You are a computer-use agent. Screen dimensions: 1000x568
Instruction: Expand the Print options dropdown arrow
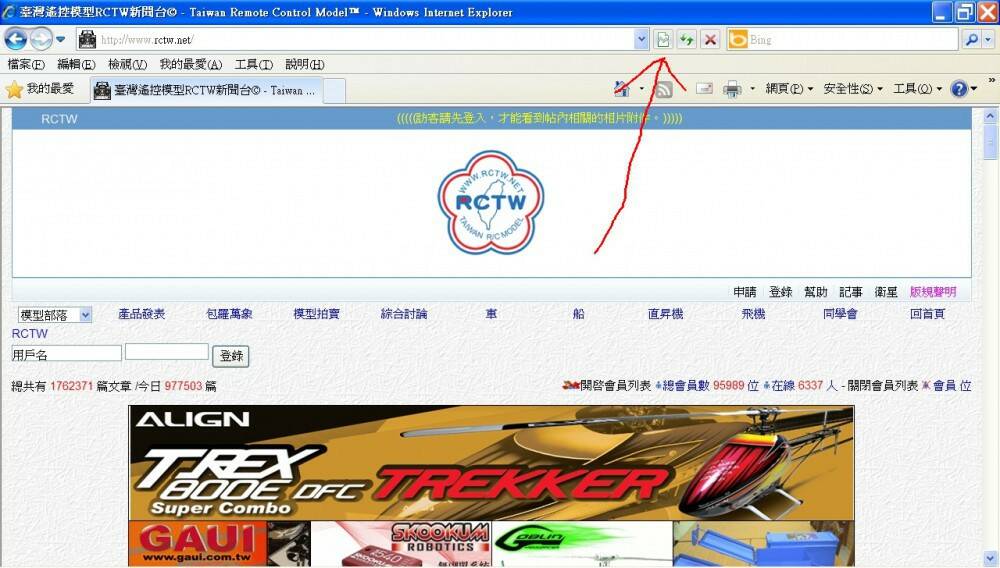753,89
